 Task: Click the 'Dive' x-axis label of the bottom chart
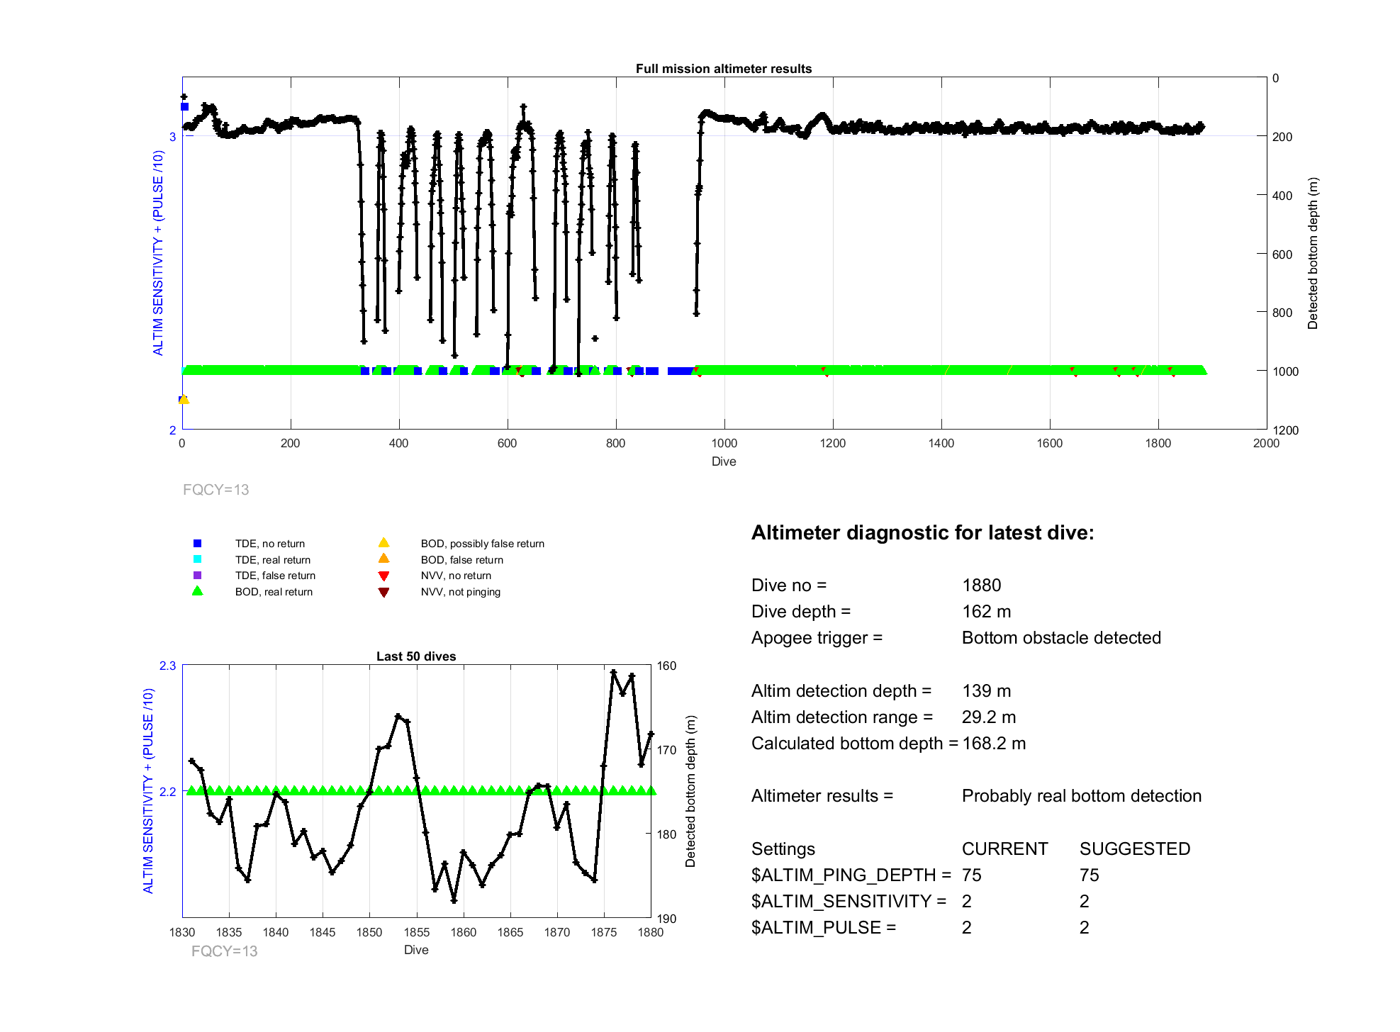(416, 950)
